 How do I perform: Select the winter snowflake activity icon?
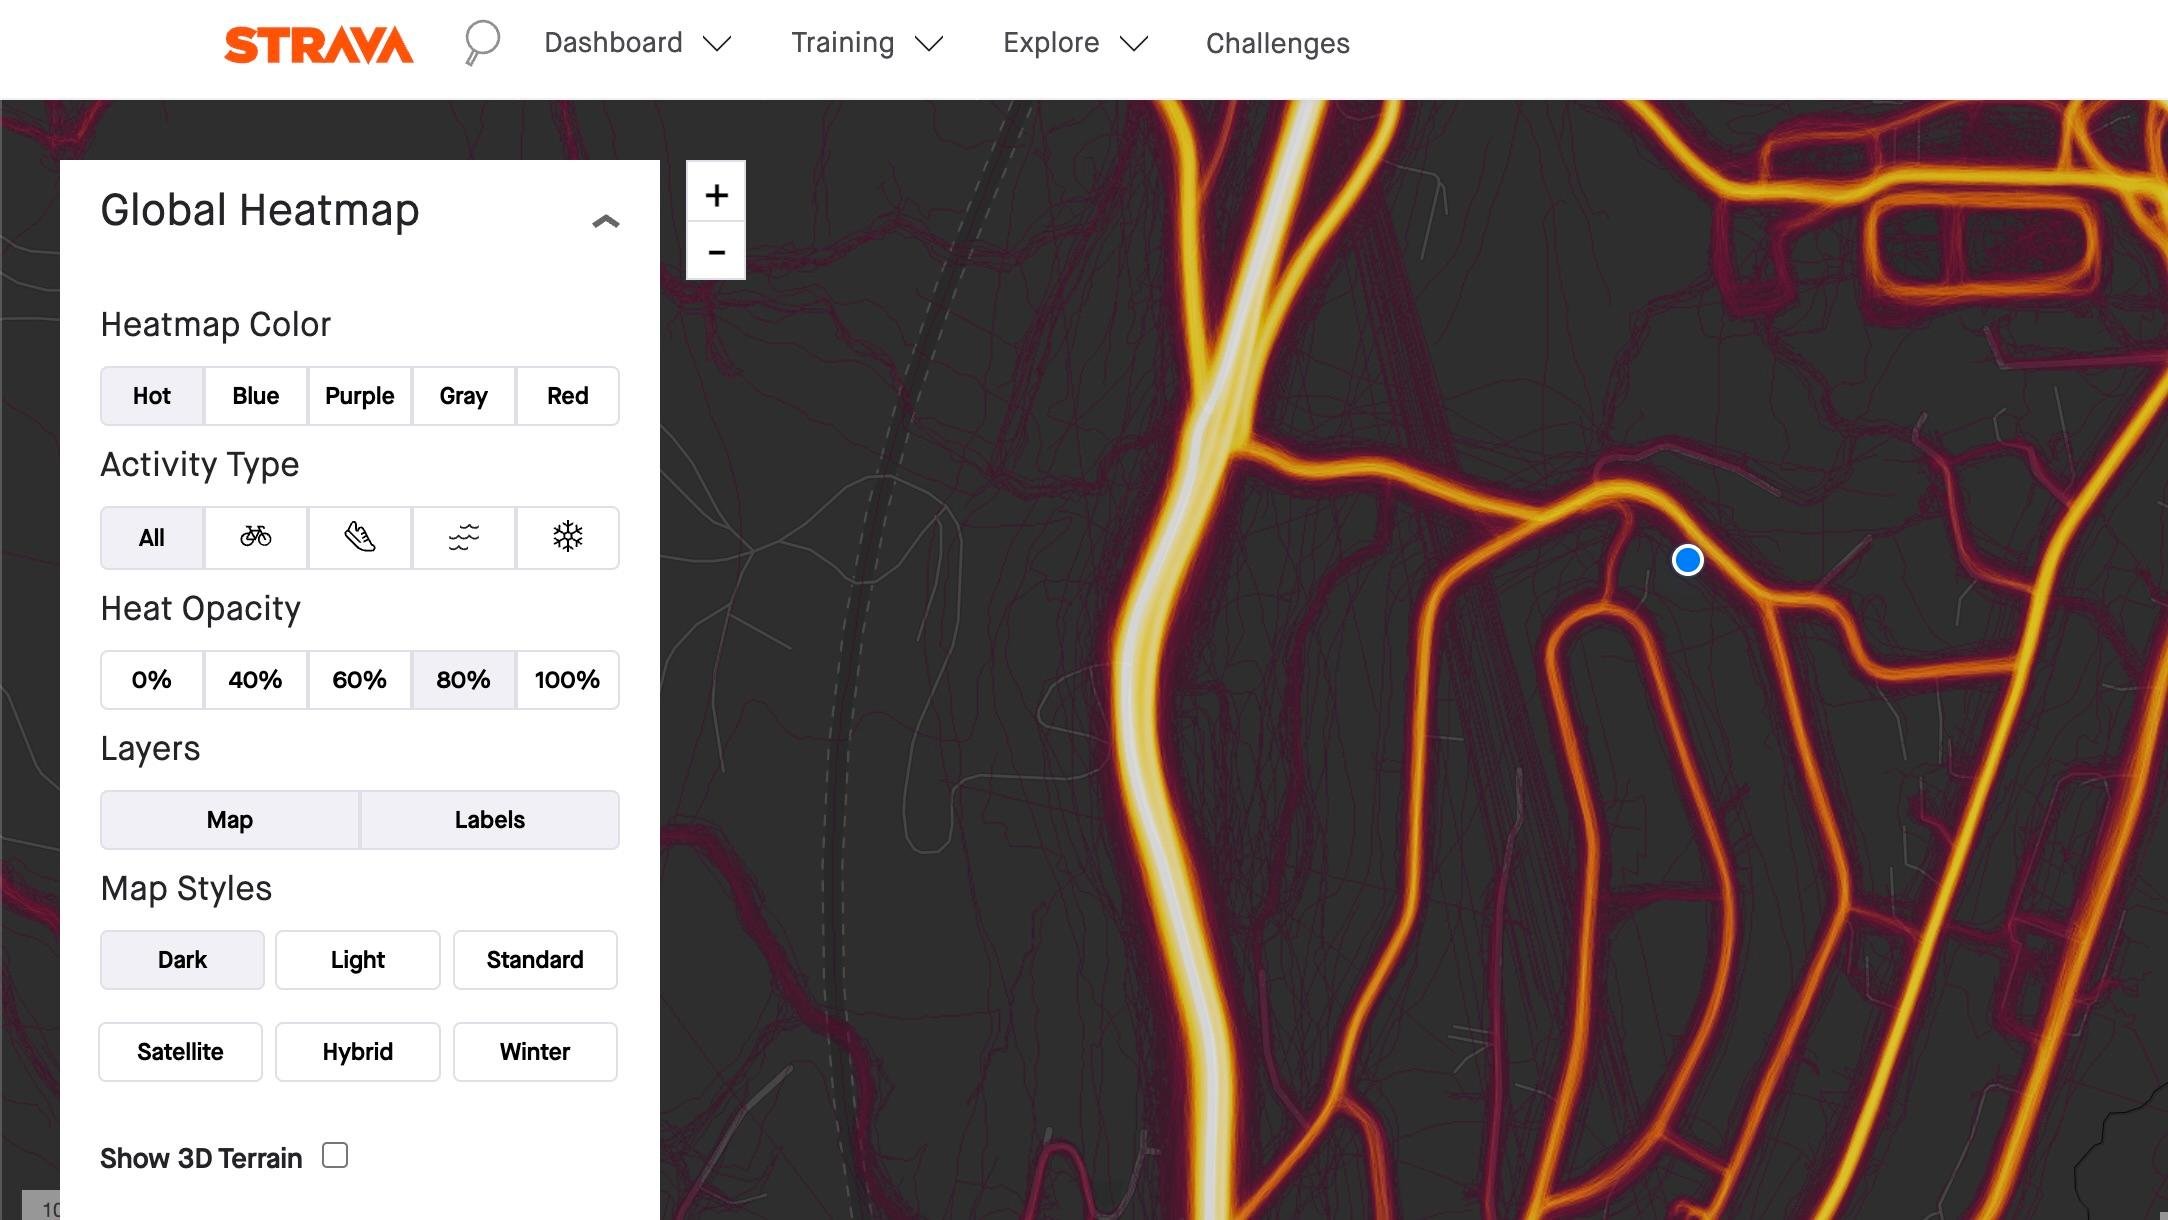(568, 538)
